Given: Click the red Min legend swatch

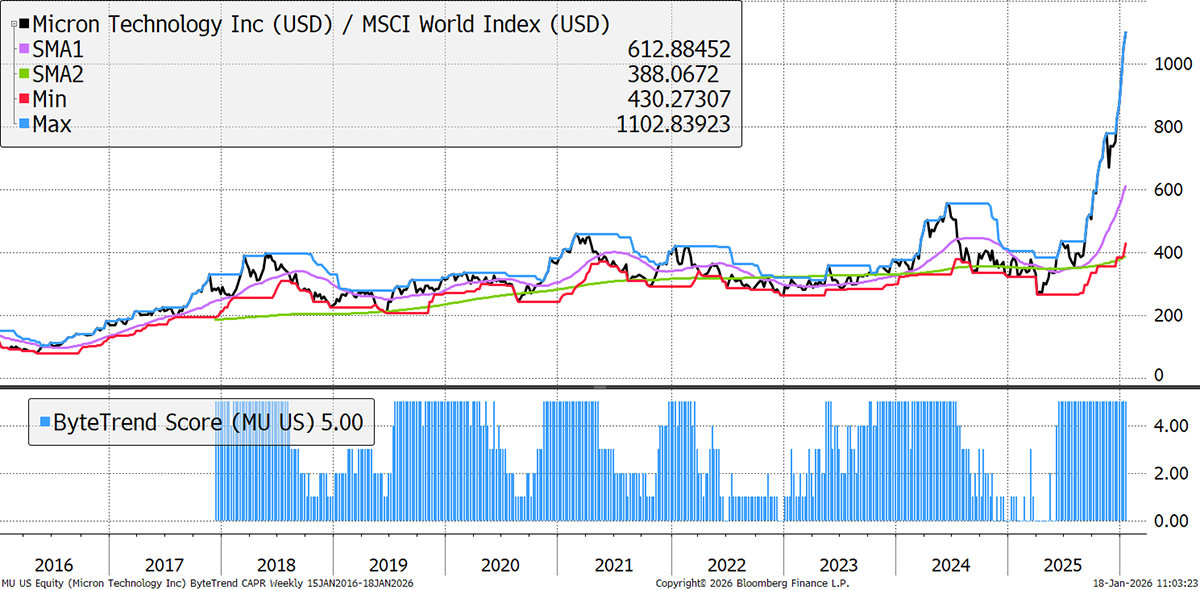Looking at the screenshot, I should (x=24, y=98).
